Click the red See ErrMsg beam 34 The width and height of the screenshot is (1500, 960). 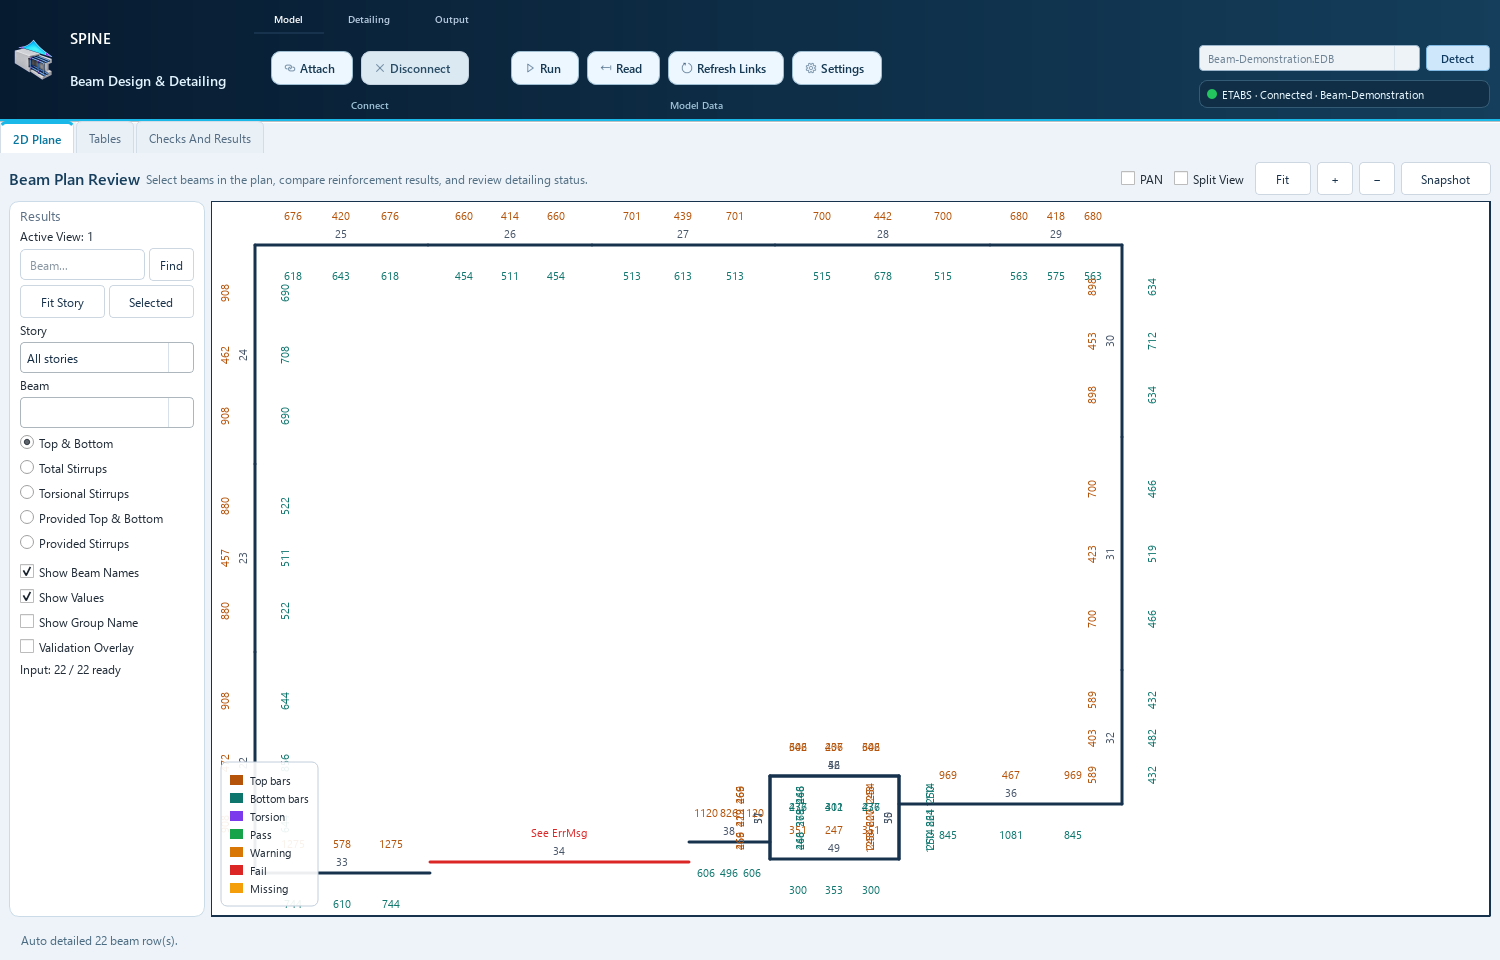[x=559, y=861]
